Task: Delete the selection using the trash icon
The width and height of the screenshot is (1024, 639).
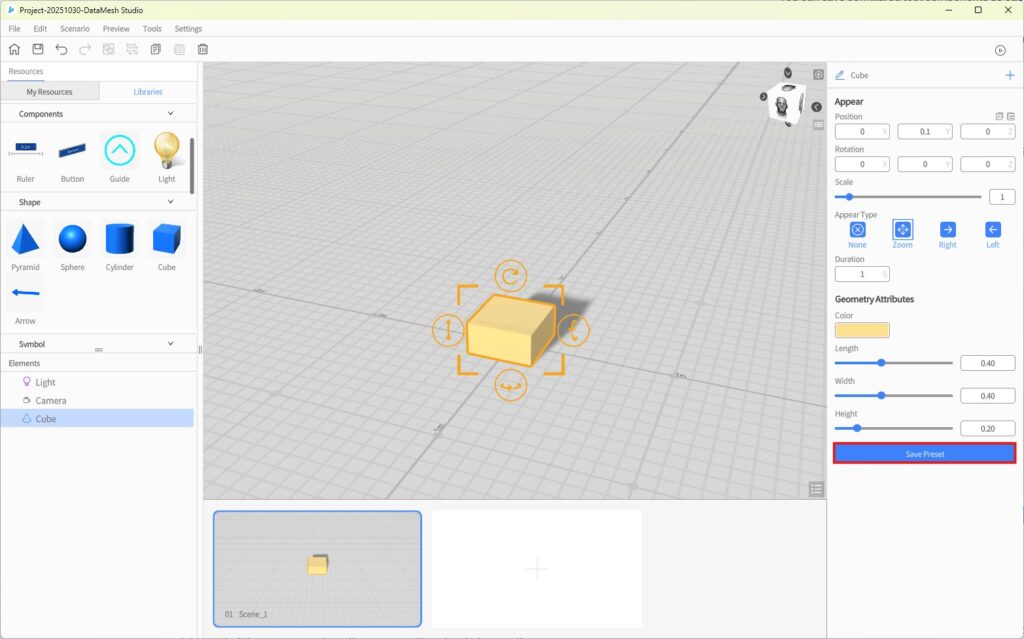Action: [203, 49]
